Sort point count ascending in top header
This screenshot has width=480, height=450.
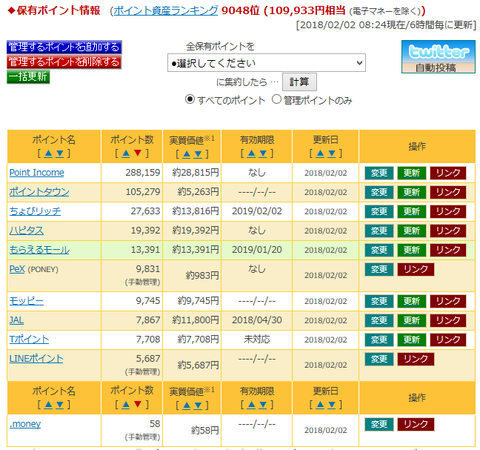point(126,153)
